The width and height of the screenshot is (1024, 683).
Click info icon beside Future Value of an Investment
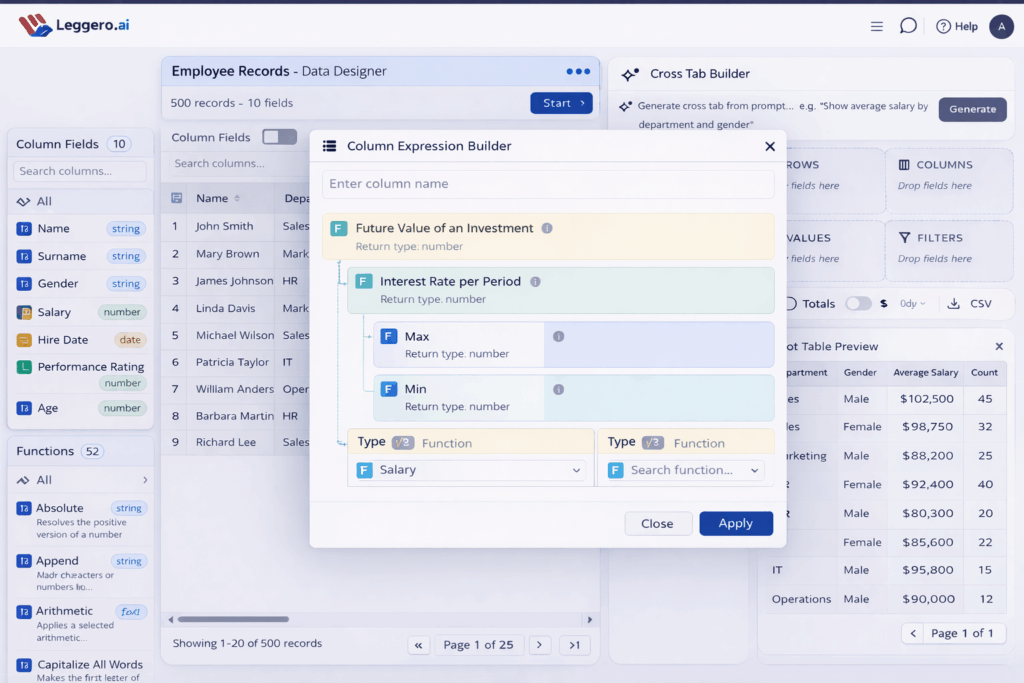click(x=547, y=228)
